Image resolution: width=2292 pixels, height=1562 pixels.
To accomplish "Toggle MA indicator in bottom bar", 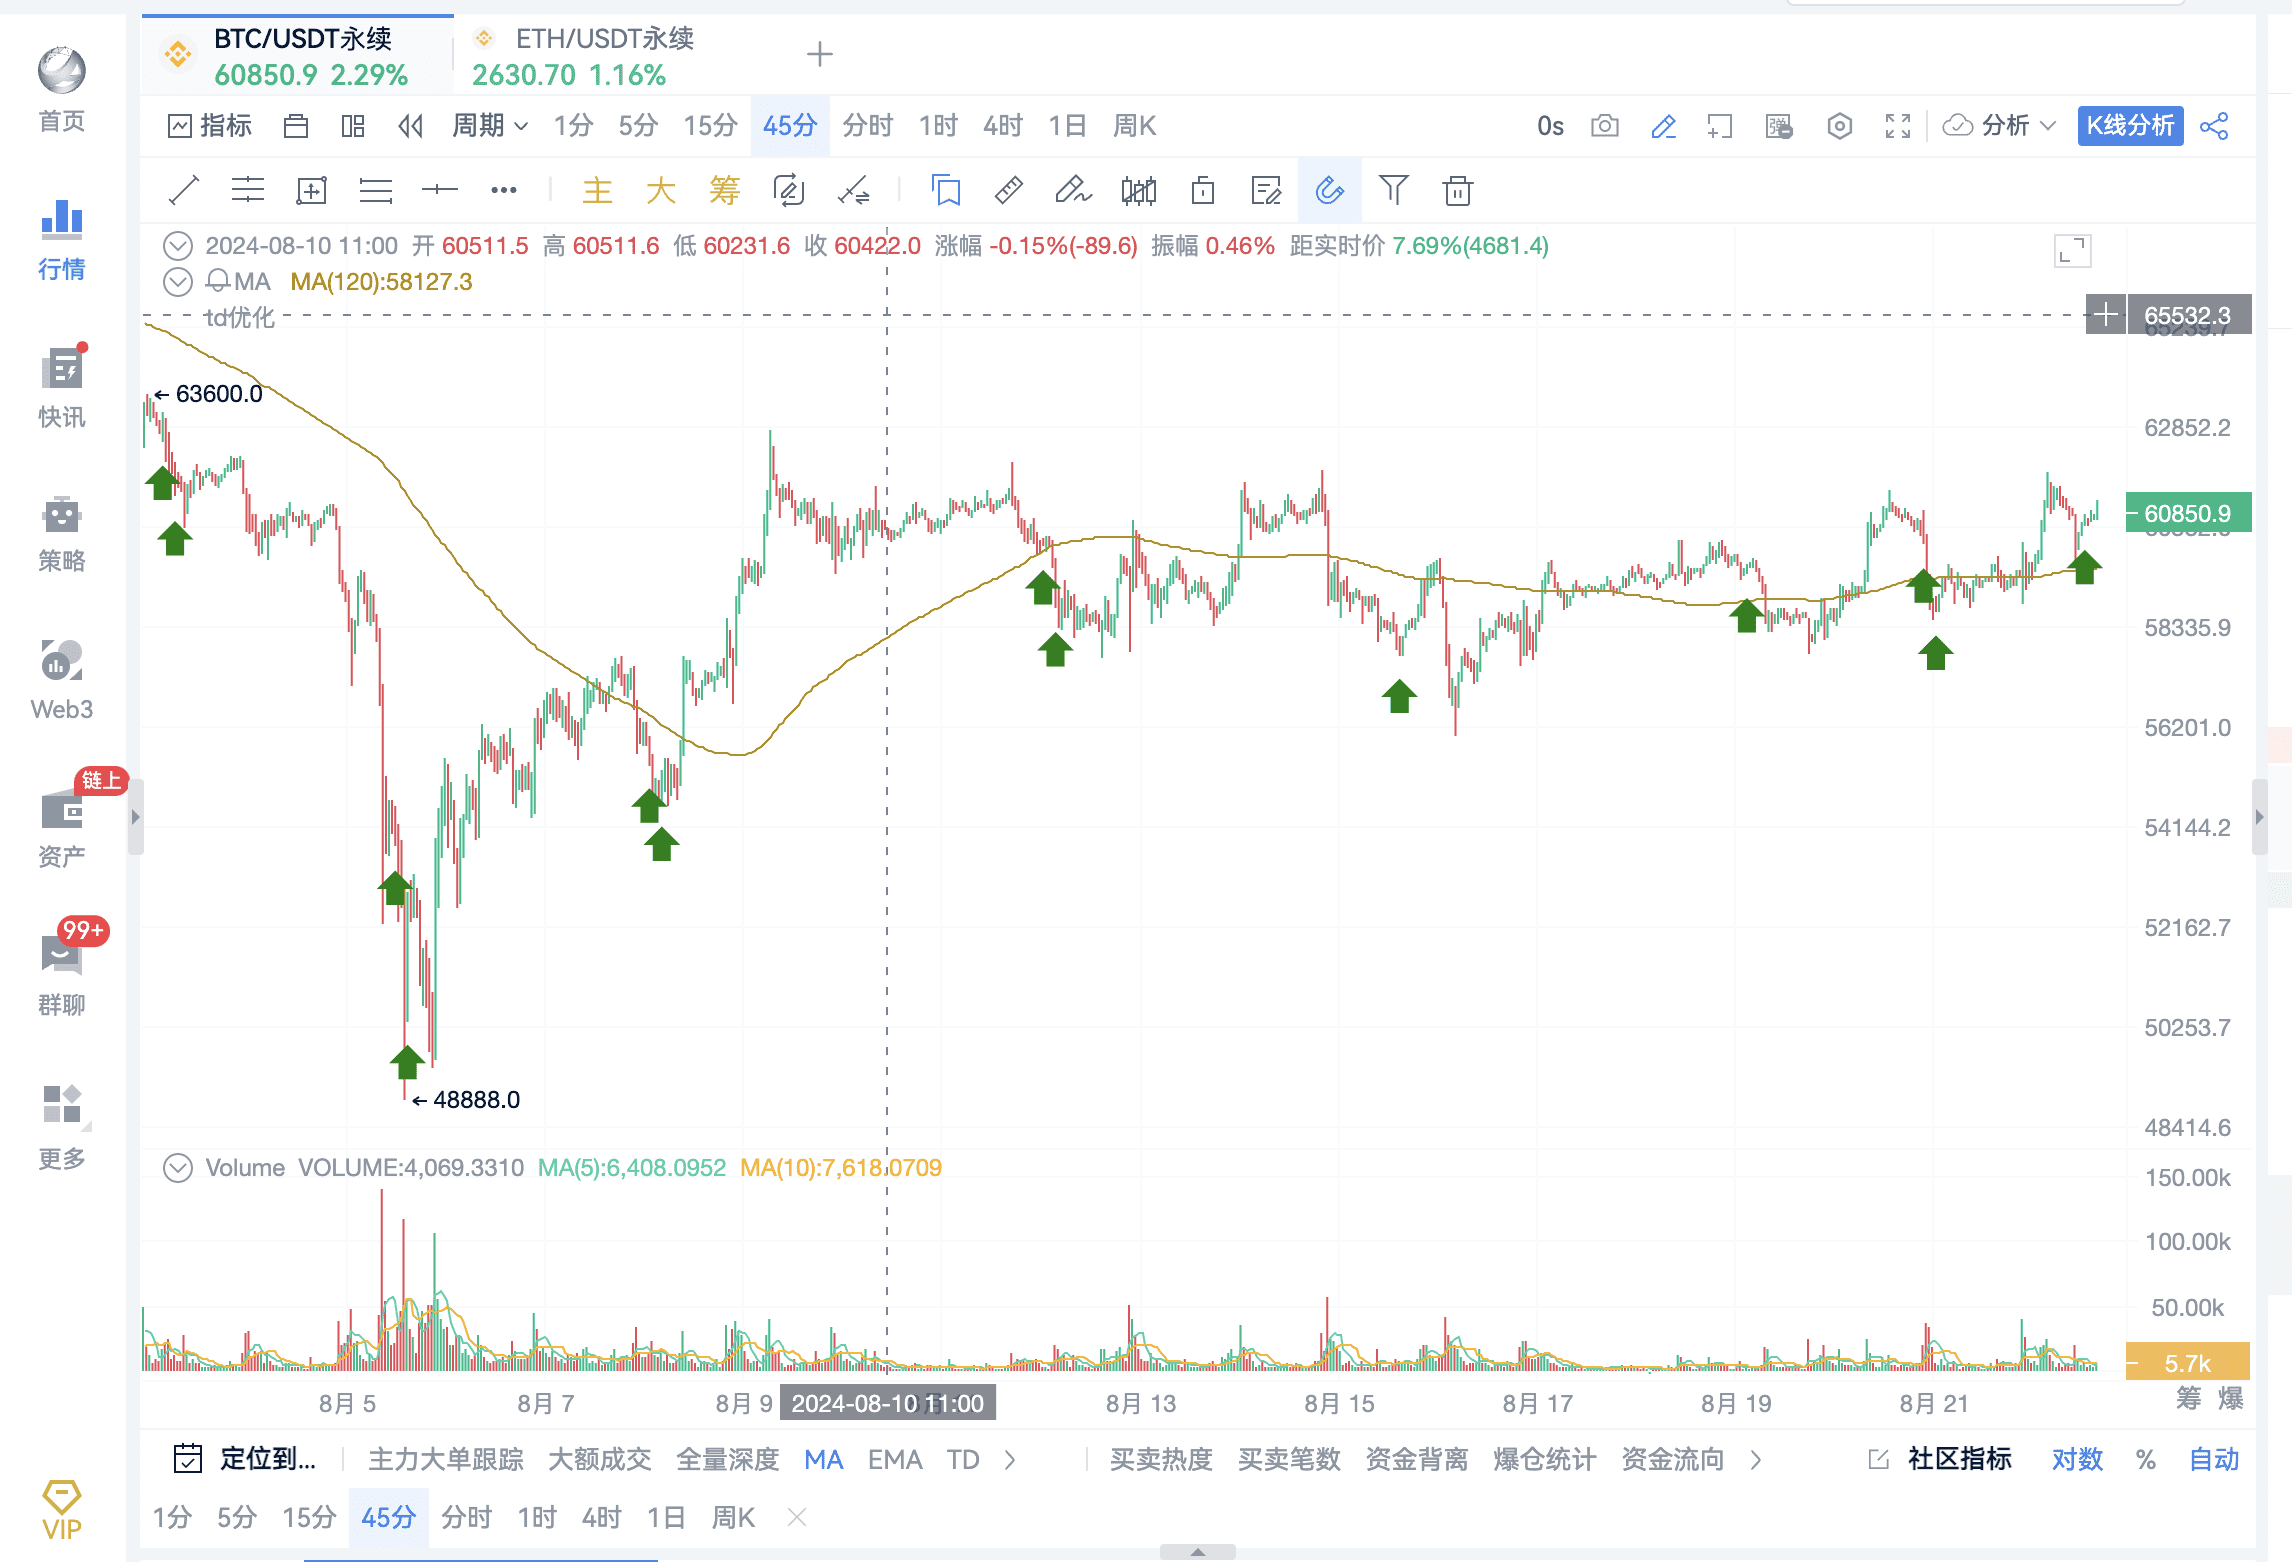I will [x=824, y=1460].
